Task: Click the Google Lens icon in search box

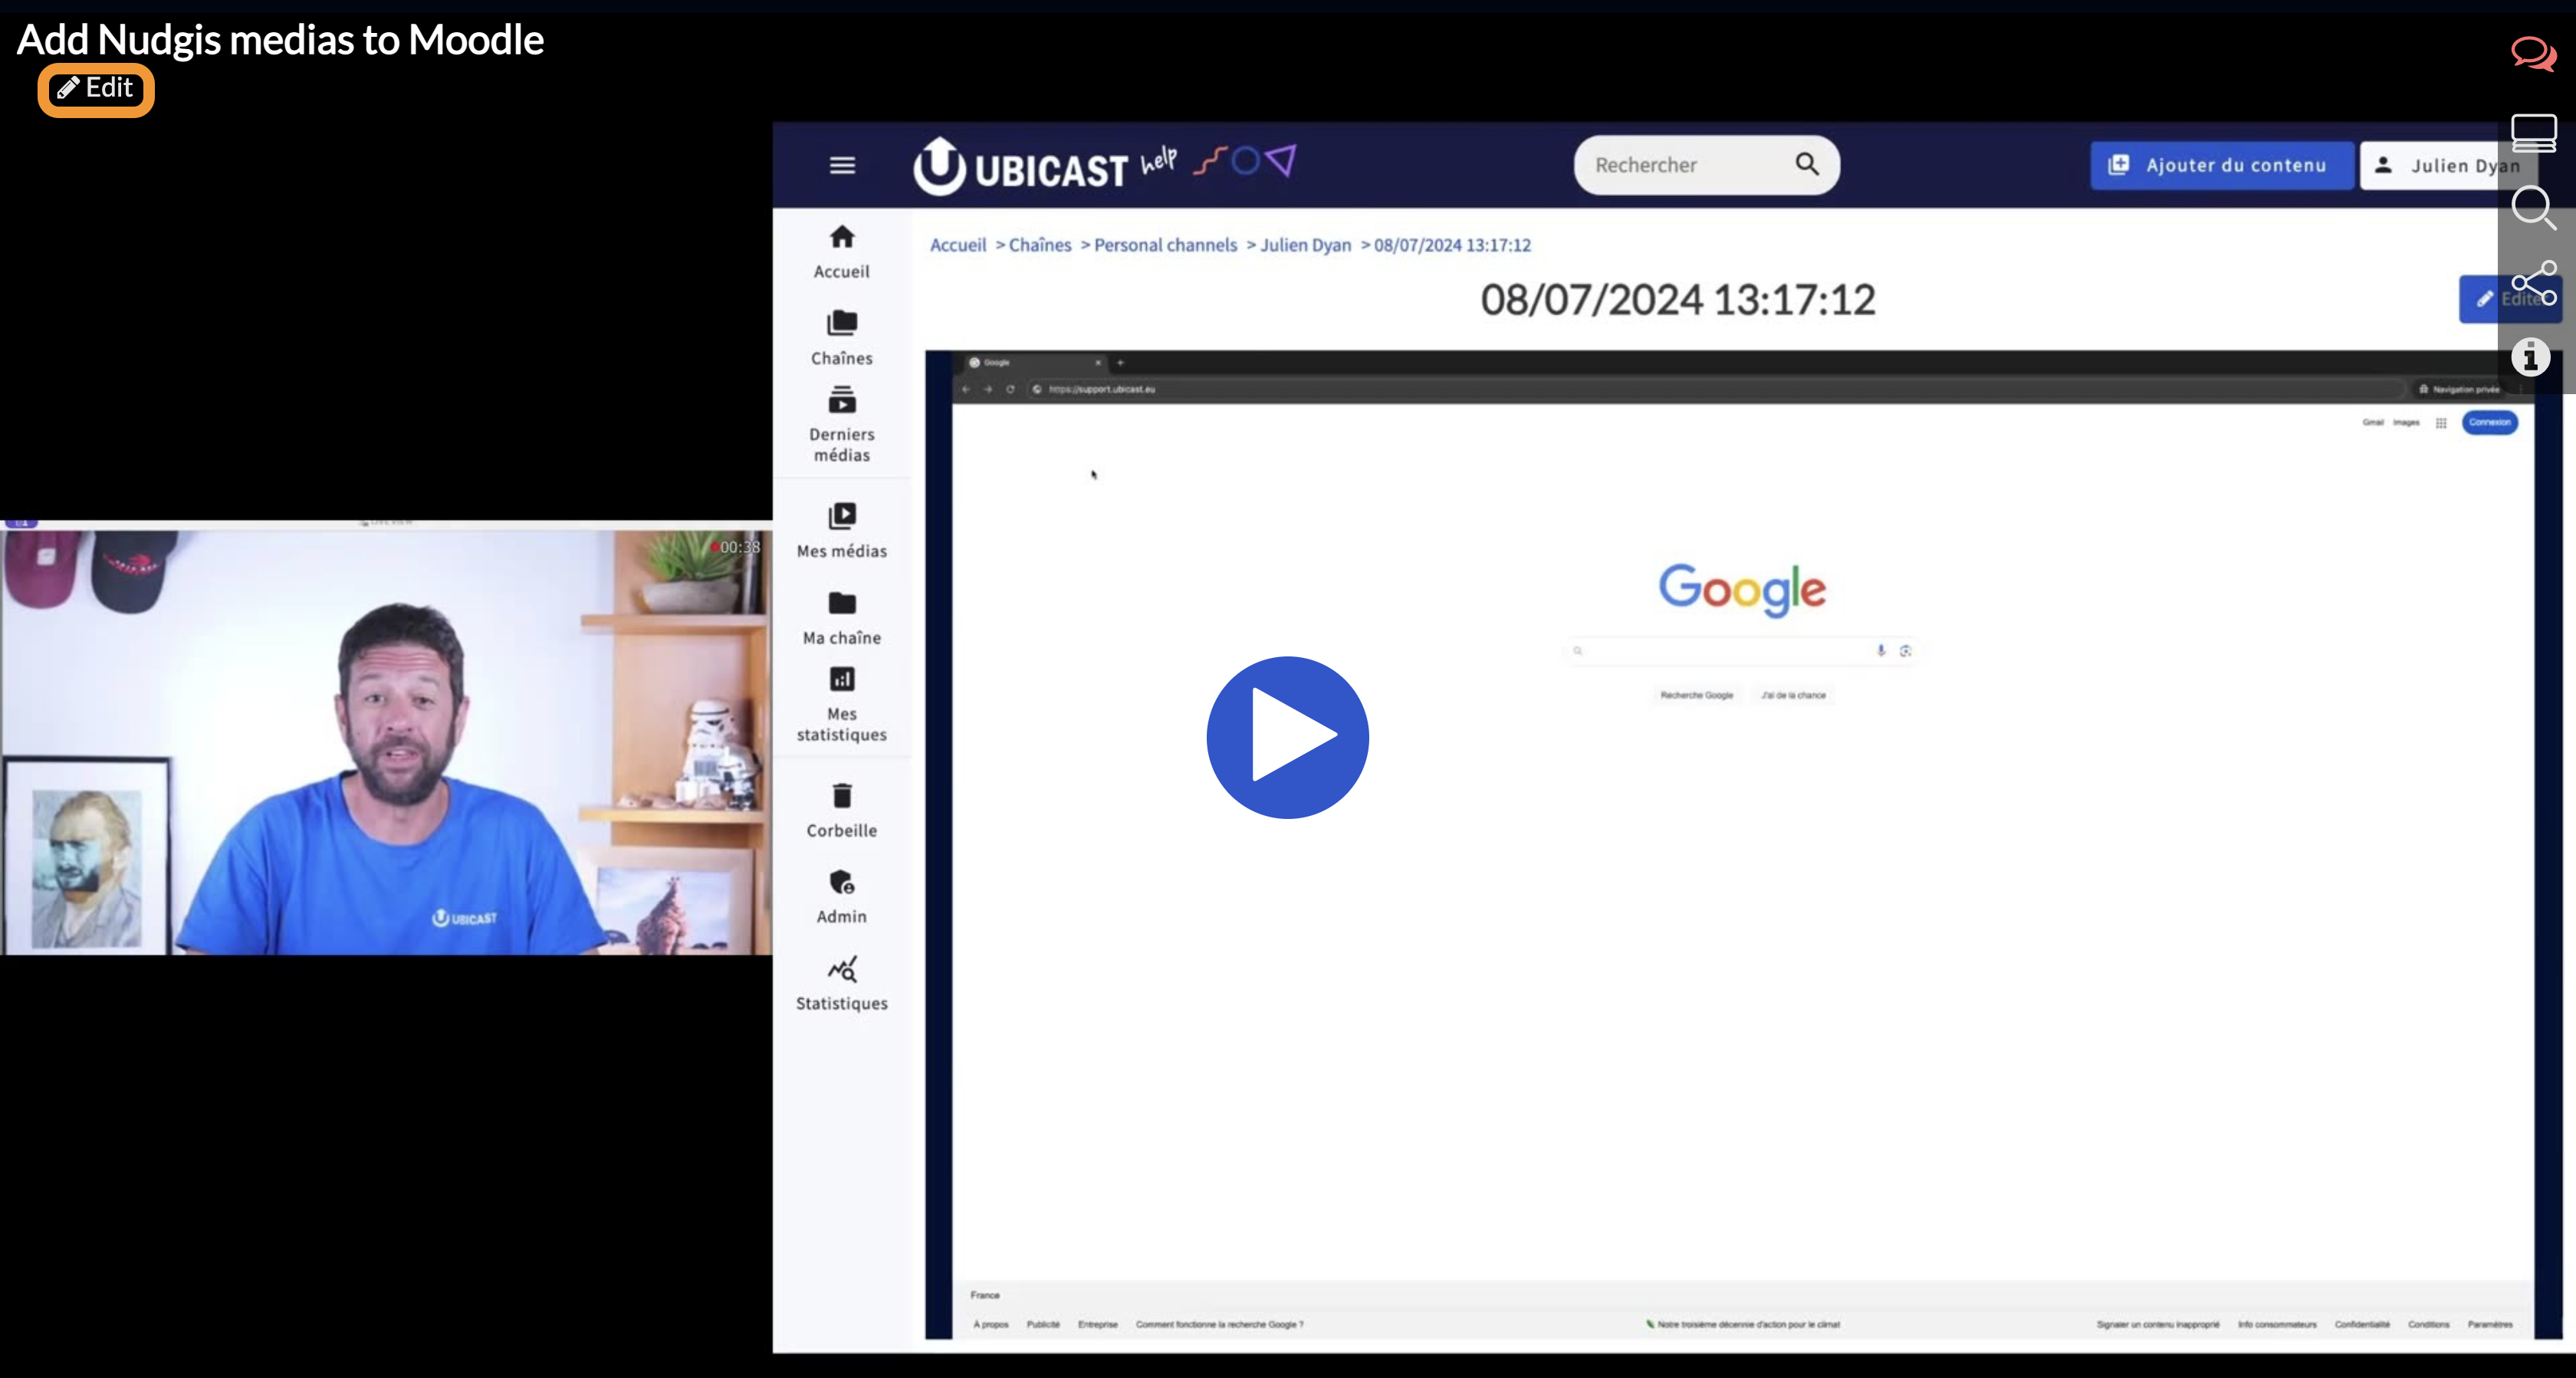Action: pyautogui.click(x=1905, y=651)
